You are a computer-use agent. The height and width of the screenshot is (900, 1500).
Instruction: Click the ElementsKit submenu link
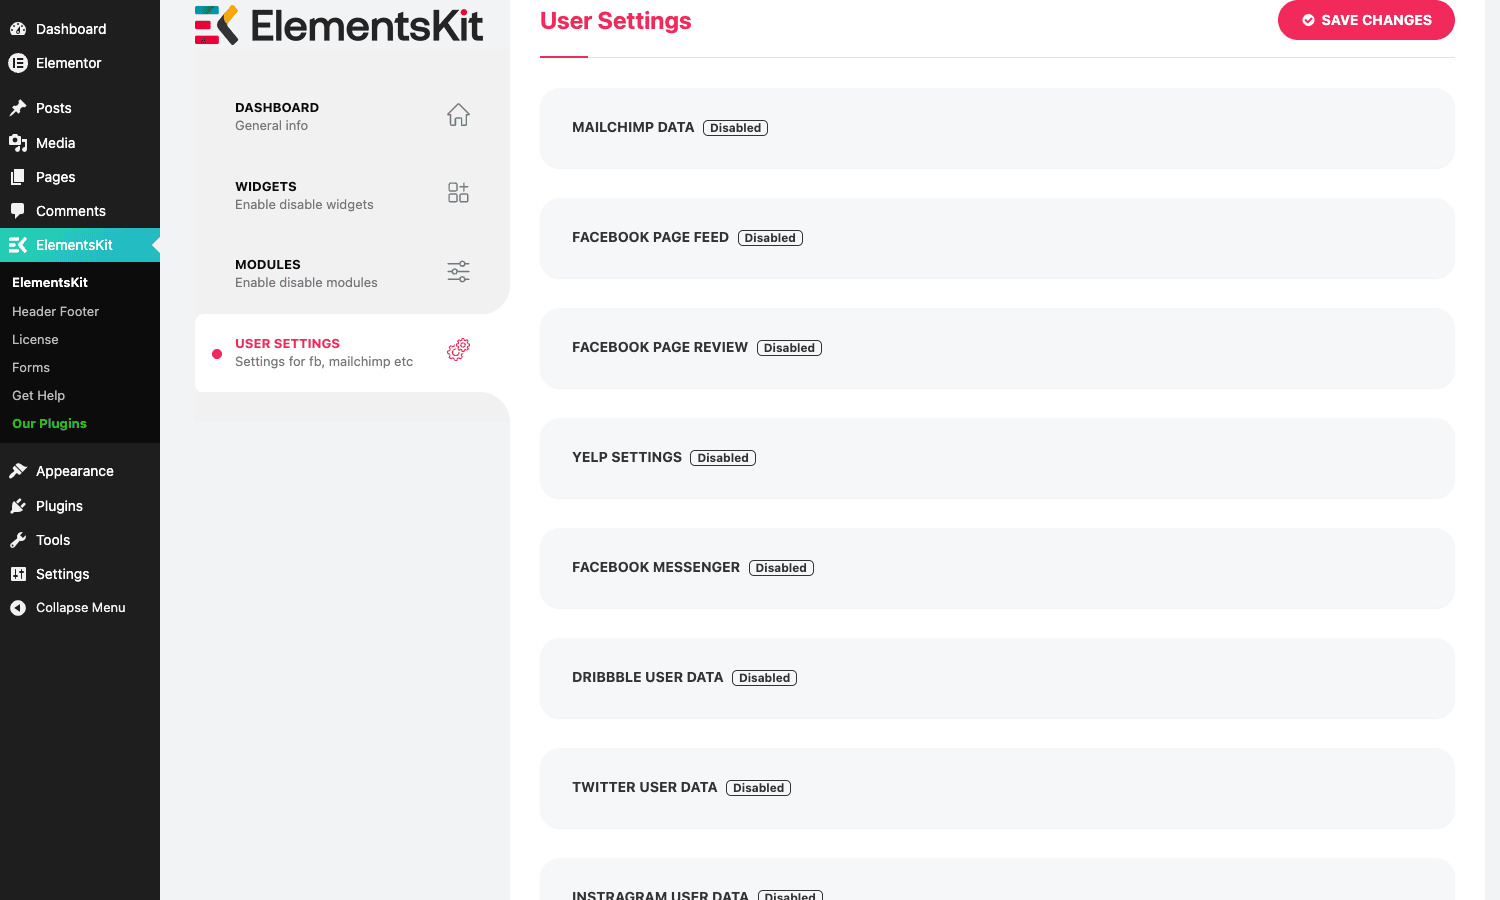click(50, 282)
